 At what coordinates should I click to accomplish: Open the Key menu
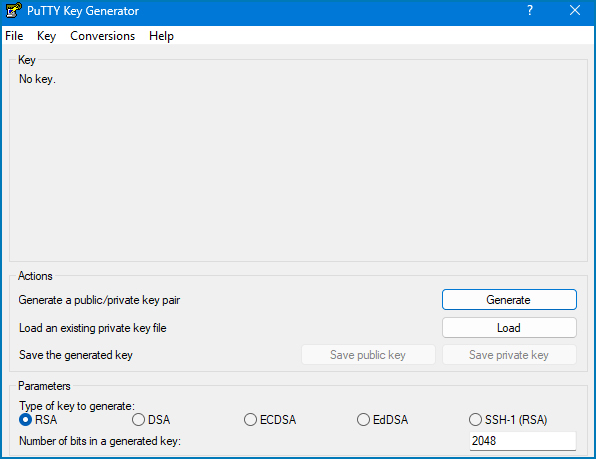point(46,36)
